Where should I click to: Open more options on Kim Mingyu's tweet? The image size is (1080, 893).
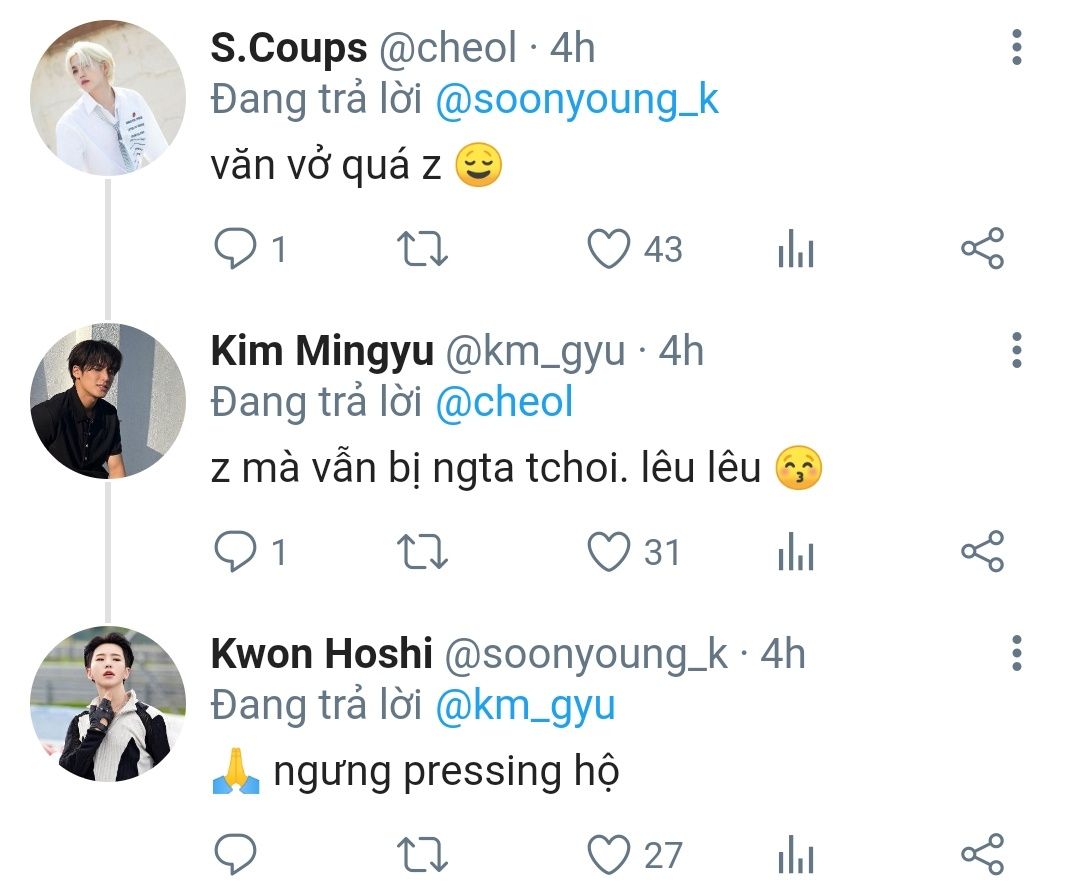pos(1017,350)
